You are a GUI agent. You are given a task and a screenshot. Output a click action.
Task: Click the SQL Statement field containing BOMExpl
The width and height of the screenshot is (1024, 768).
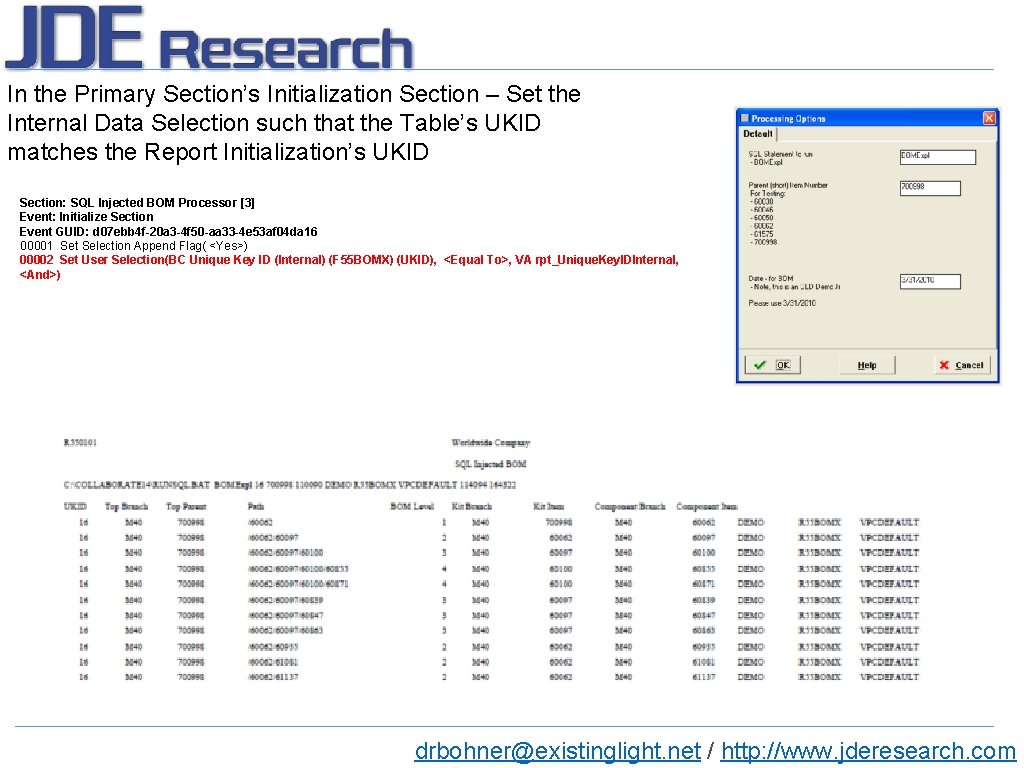pos(937,157)
